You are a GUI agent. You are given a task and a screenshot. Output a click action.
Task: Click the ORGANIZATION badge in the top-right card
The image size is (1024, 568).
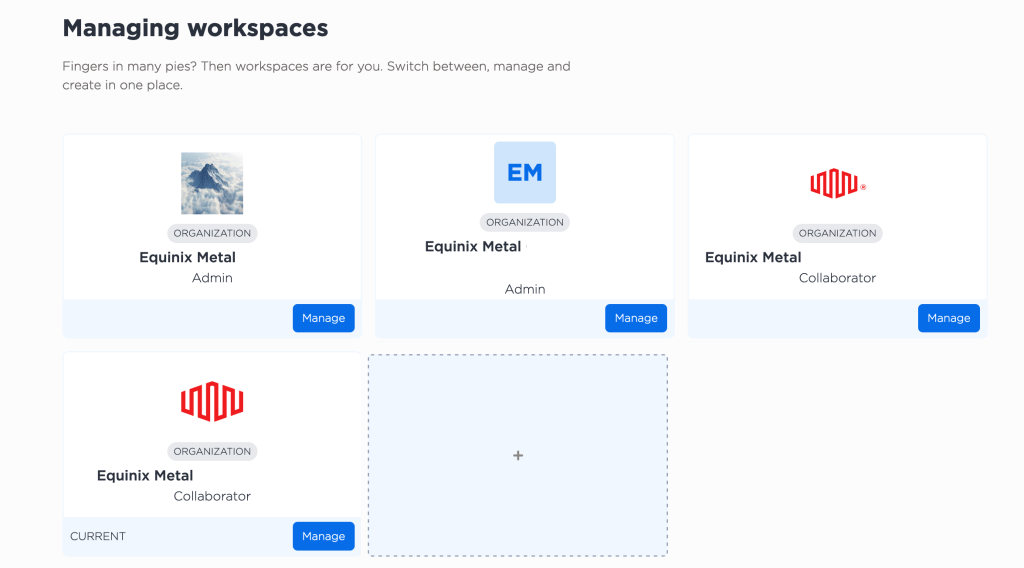pos(837,233)
